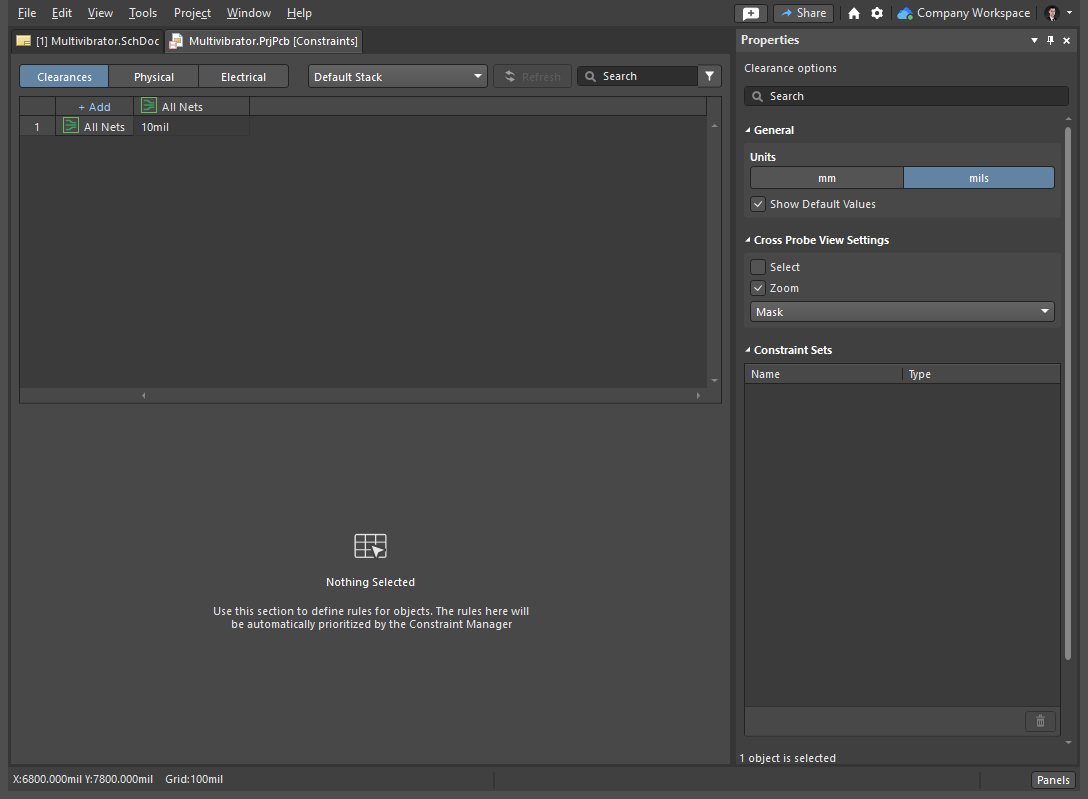Open Properties panel options arrow

(1035, 40)
